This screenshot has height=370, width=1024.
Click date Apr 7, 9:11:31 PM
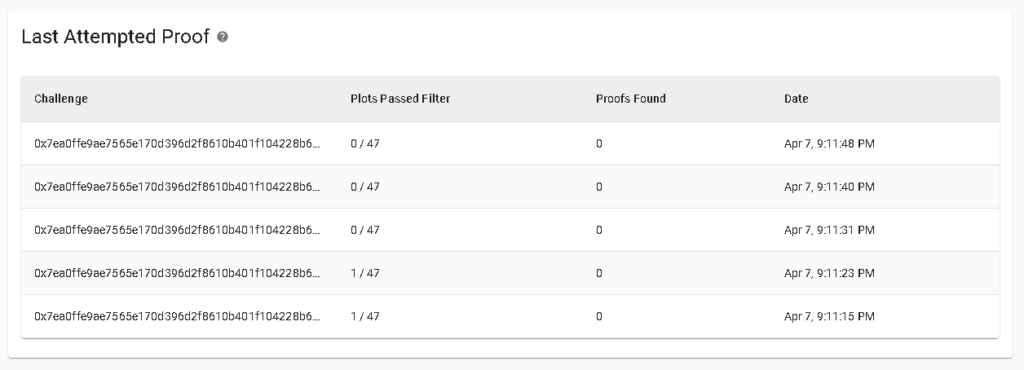point(829,230)
